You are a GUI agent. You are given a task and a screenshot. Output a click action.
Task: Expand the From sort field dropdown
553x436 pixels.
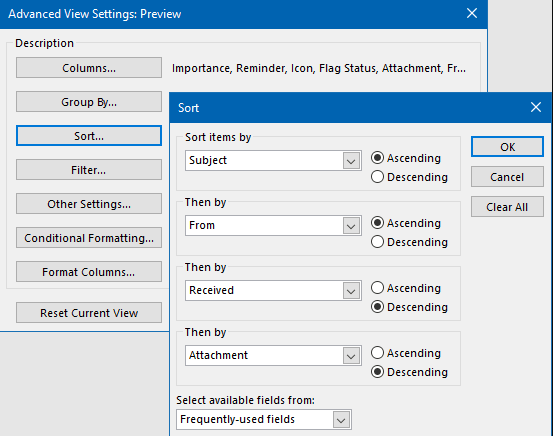[351, 226]
